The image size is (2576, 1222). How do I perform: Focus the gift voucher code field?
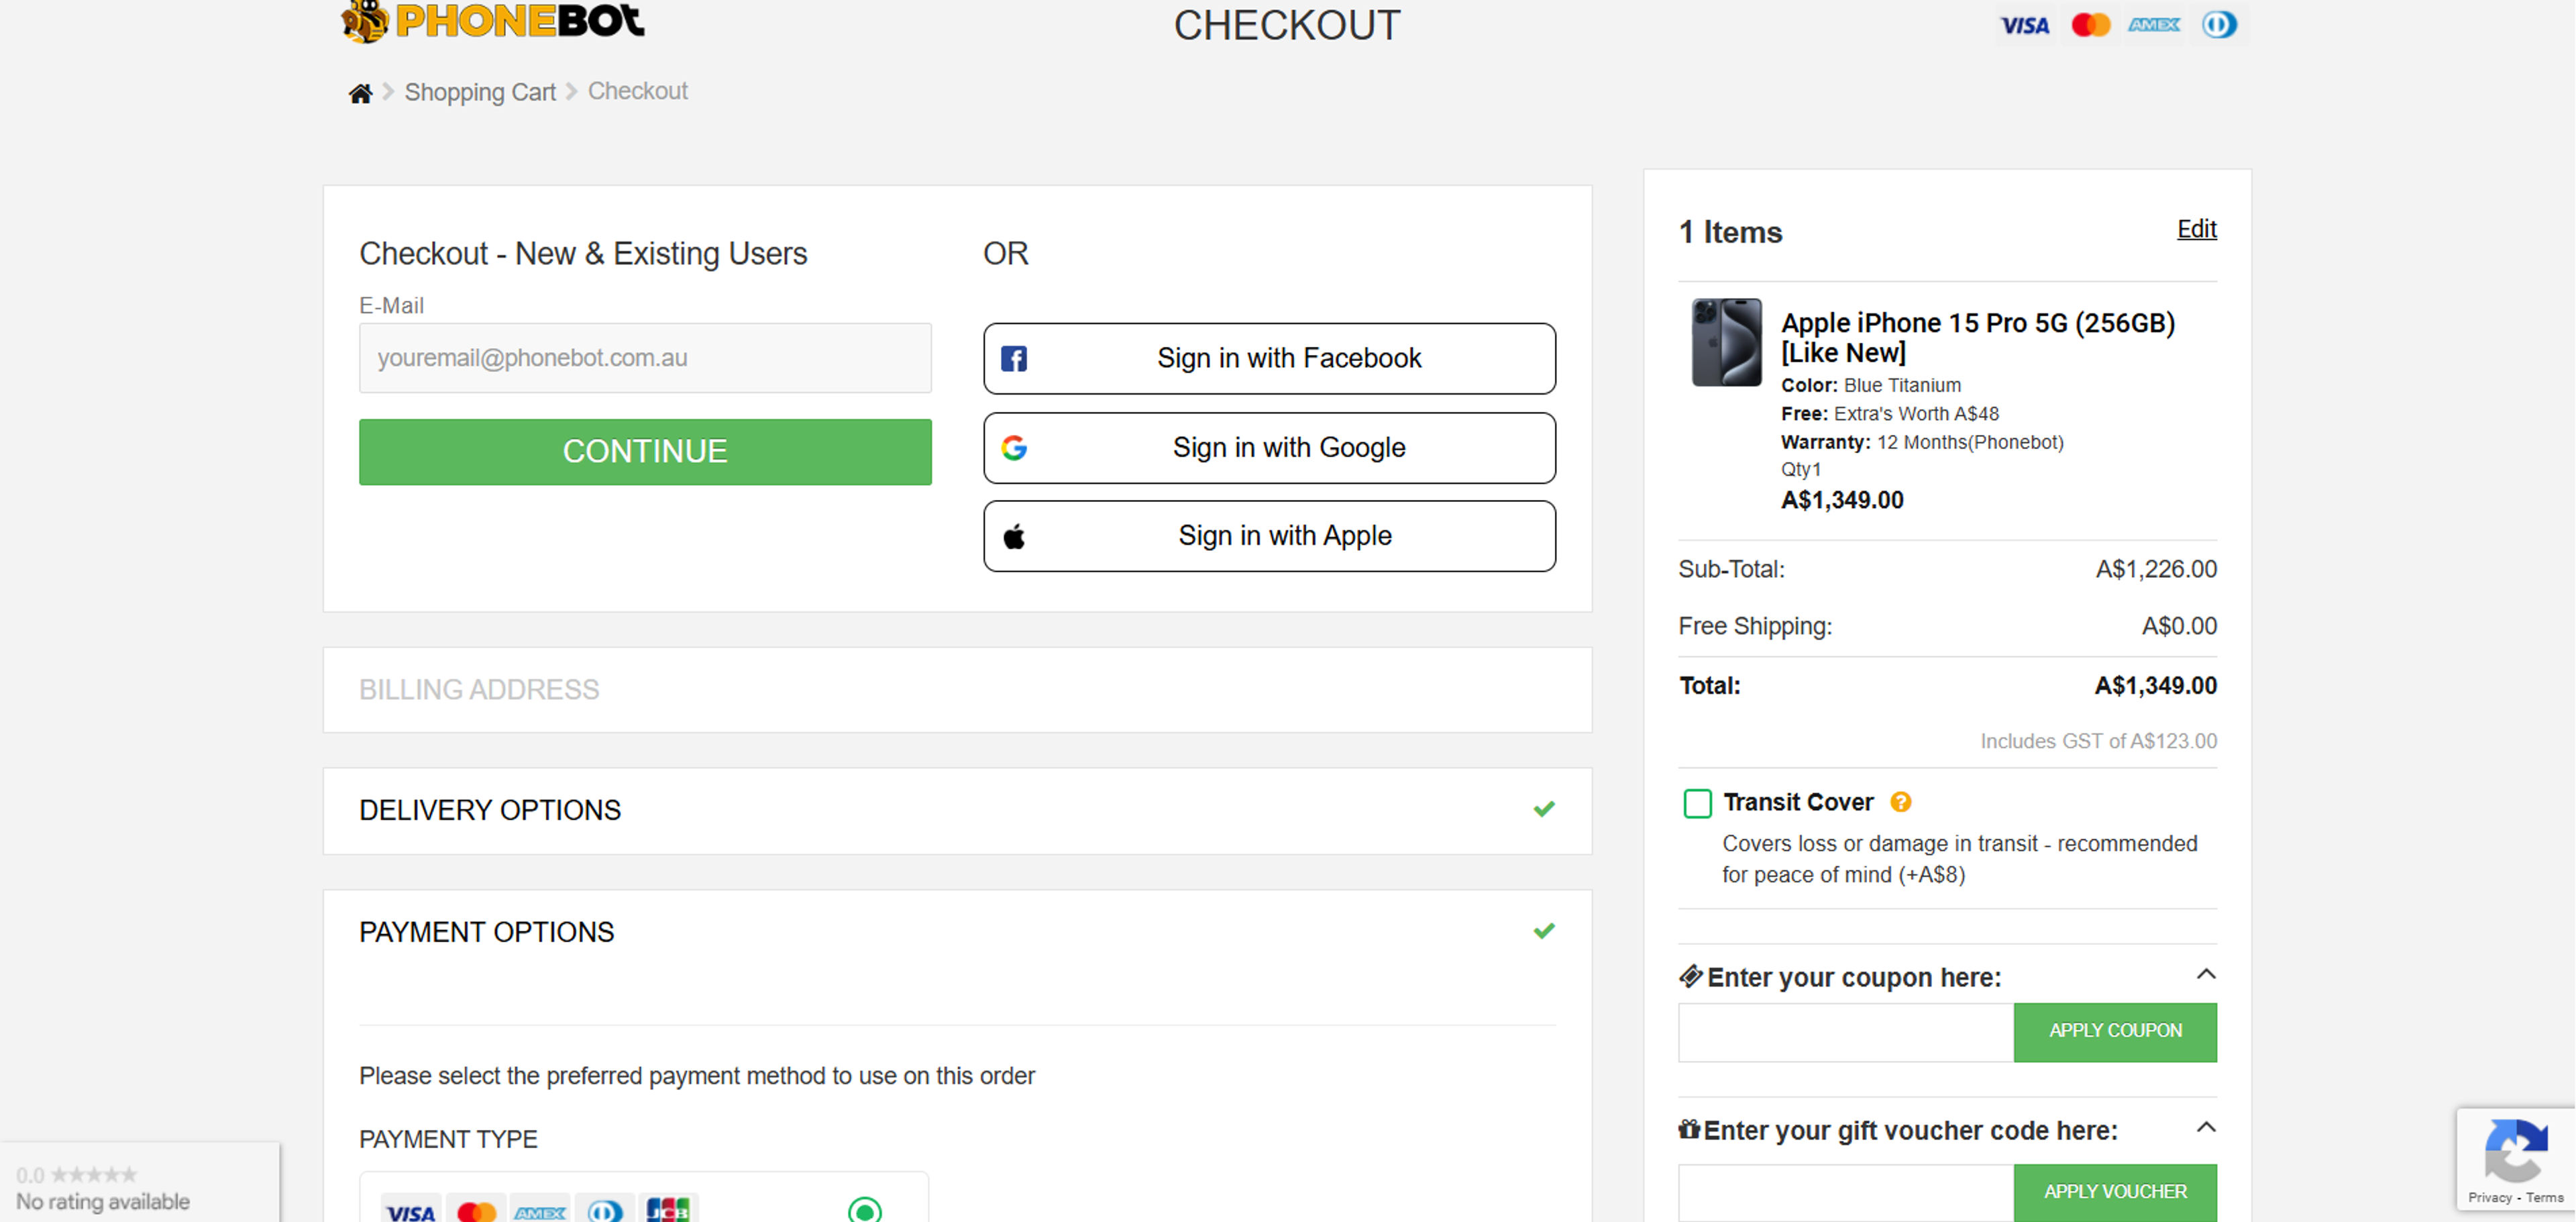[1845, 1192]
